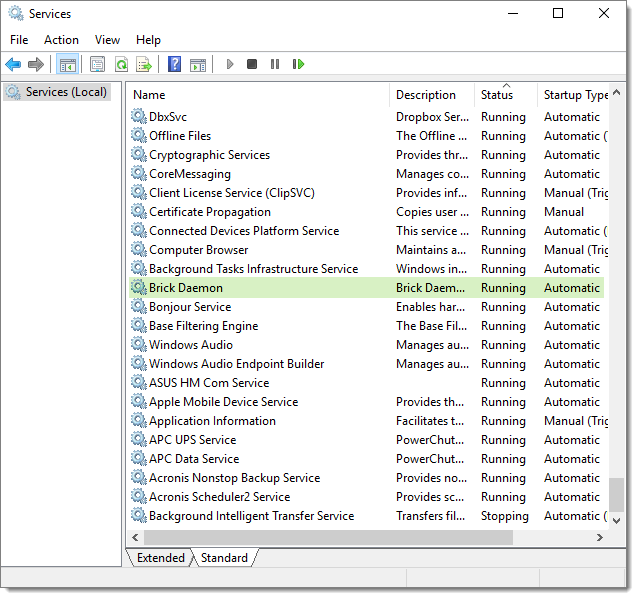
Task: Select Connected Devices Platform Service name
Action: [x=244, y=231]
